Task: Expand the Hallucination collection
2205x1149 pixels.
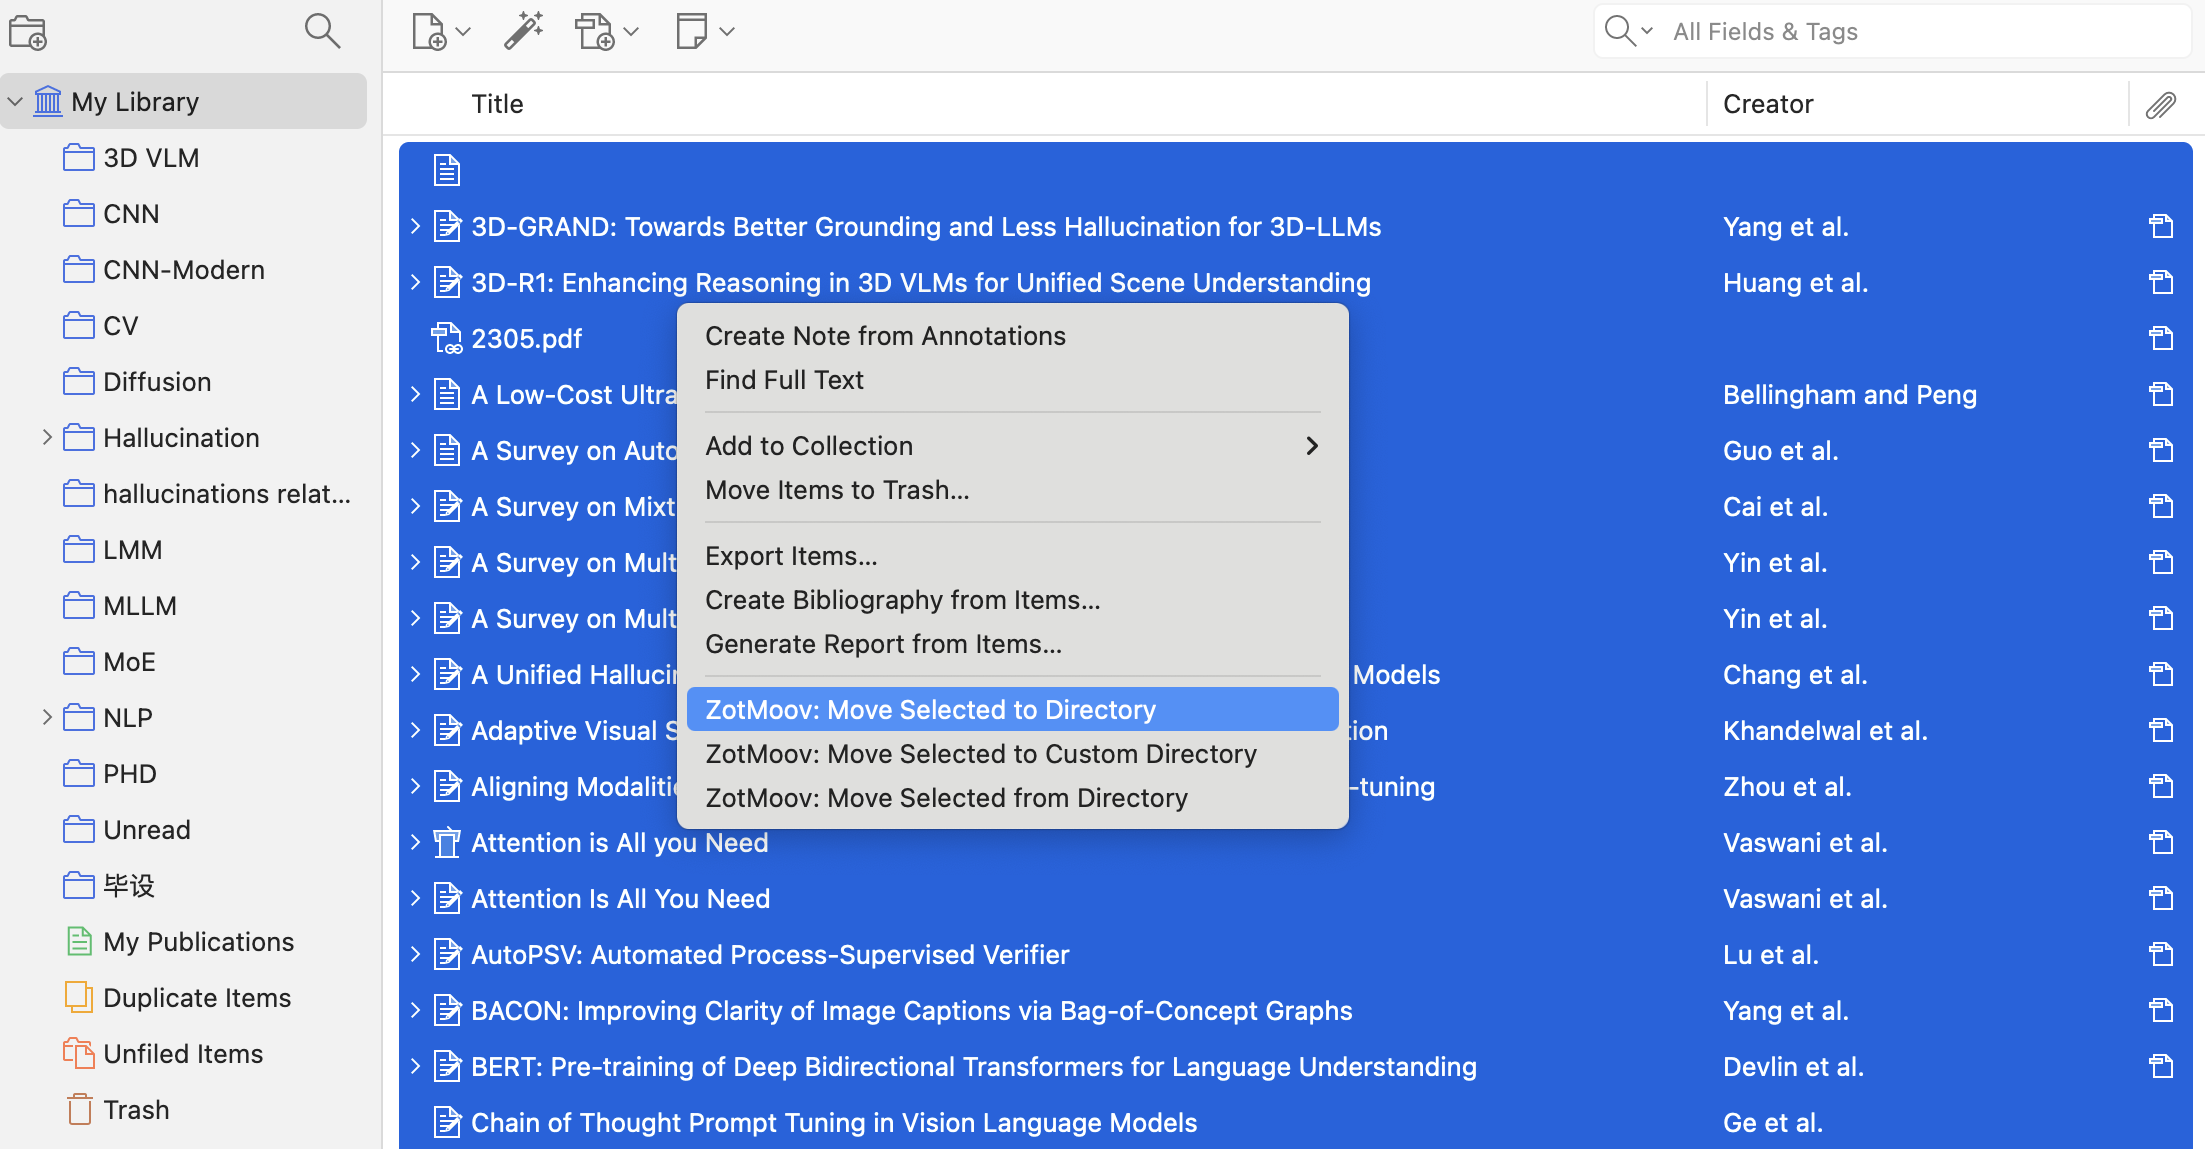Action: (46, 438)
